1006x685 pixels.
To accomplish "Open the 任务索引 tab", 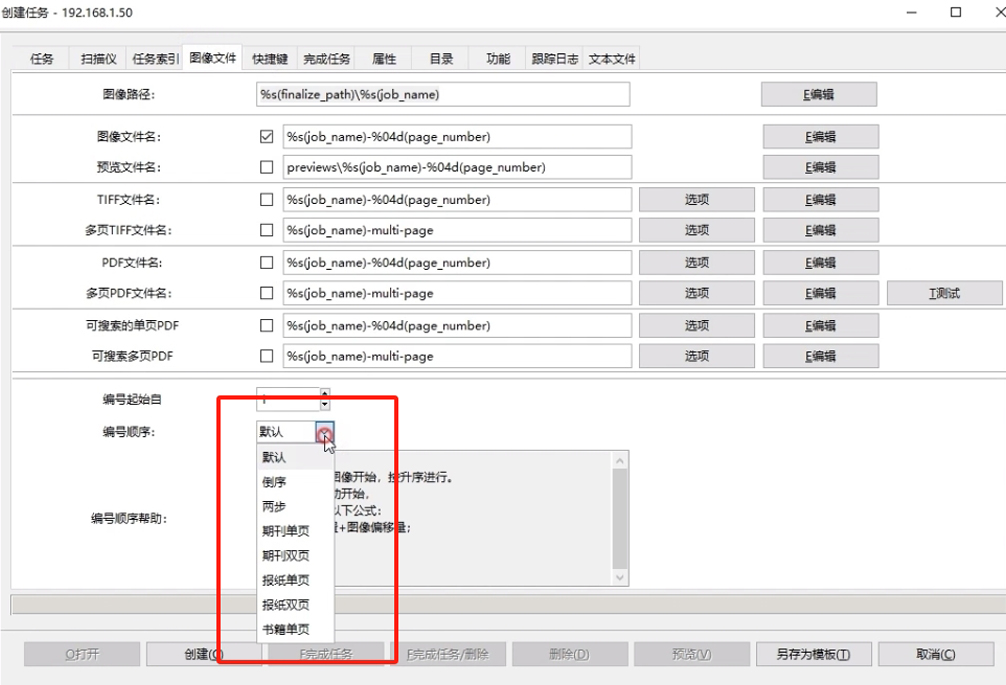I will 155,59.
